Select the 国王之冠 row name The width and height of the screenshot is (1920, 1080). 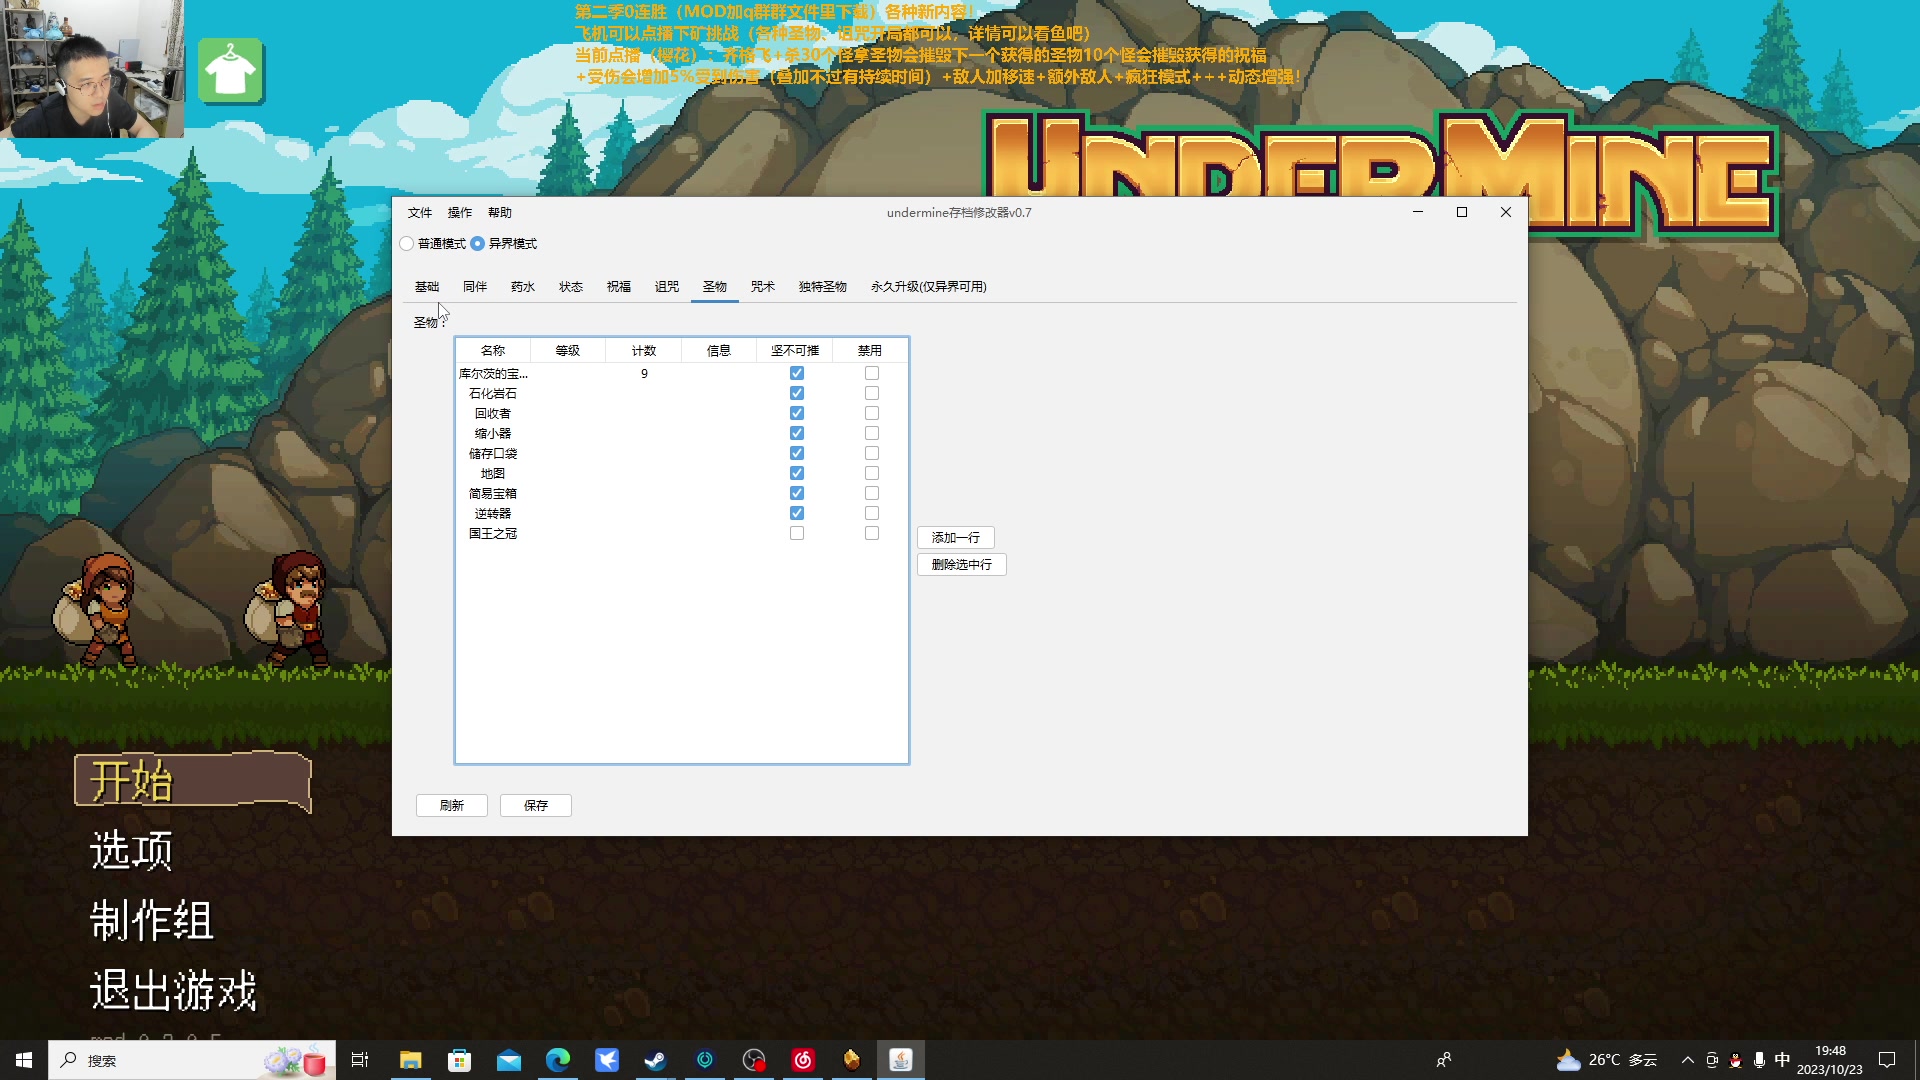tap(493, 534)
